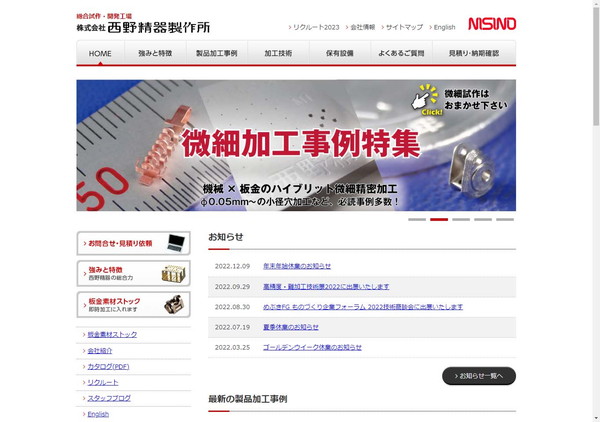The height and width of the screenshot is (422, 600).
Task: Go to the fourth banner slide indicator
Action: pyautogui.click(x=483, y=220)
